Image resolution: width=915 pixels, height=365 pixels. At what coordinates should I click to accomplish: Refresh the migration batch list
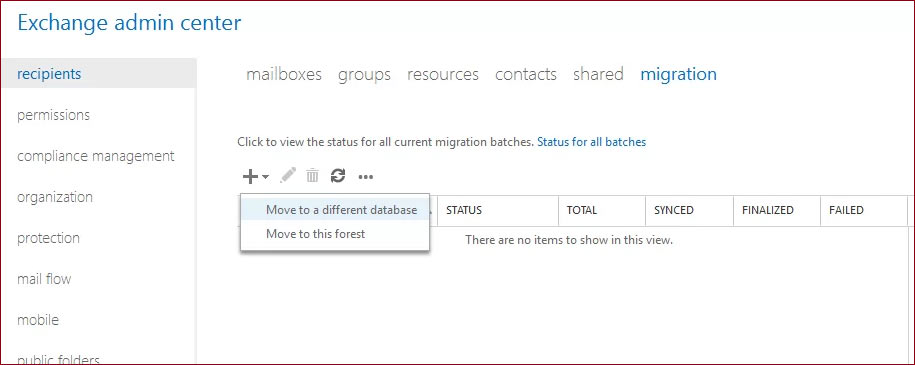(338, 175)
